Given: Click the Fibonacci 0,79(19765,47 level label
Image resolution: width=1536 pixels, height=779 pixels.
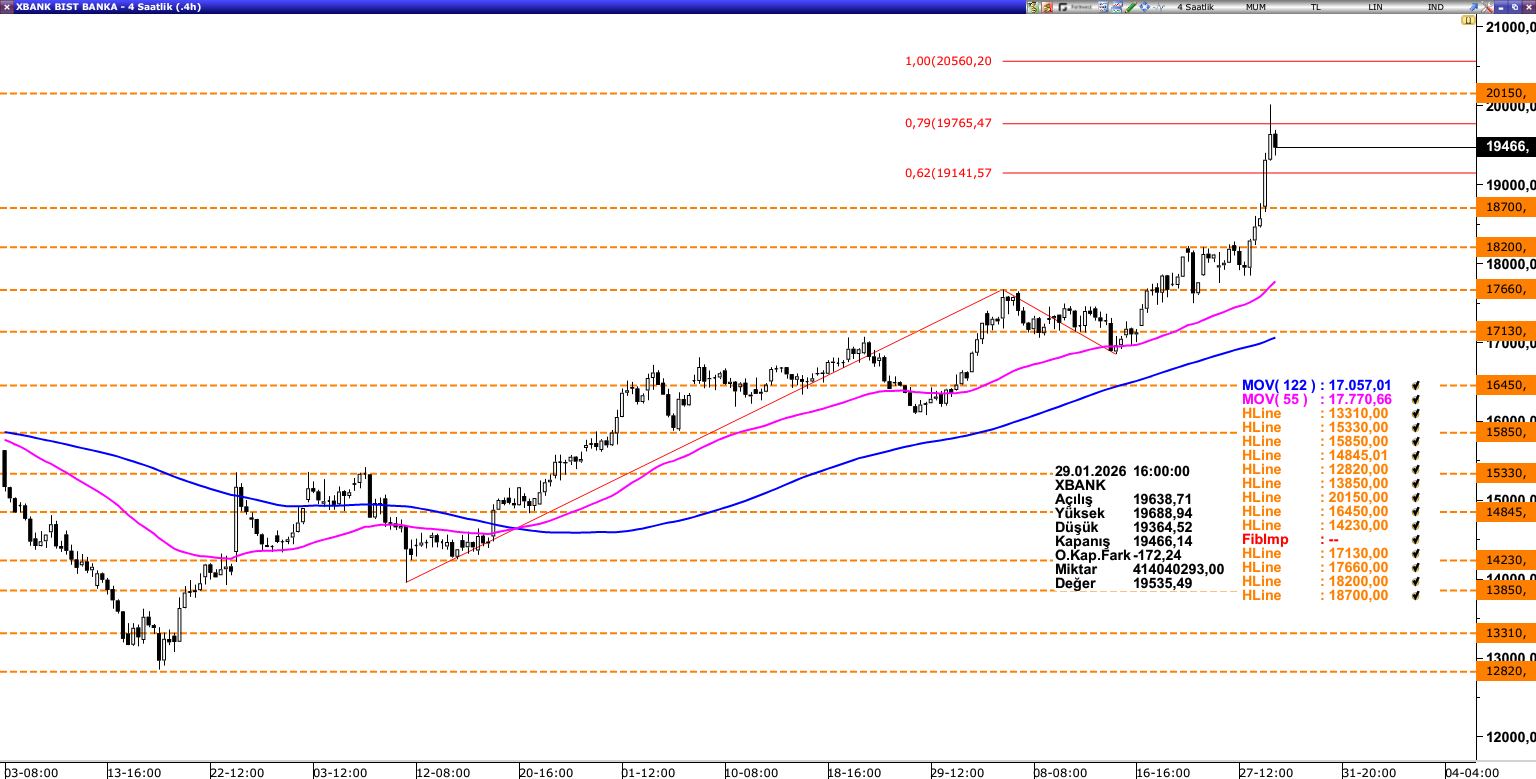Looking at the screenshot, I should (948, 123).
